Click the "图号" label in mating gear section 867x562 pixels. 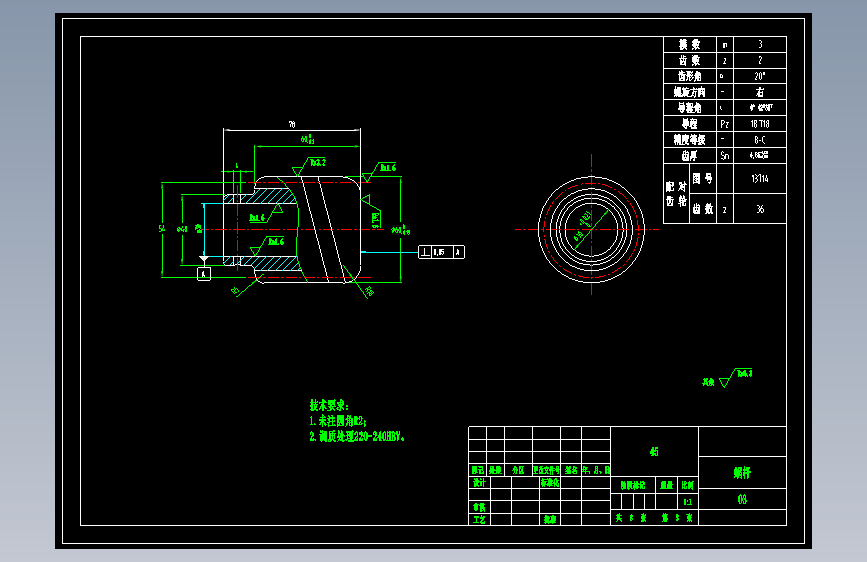click(702, 178)
